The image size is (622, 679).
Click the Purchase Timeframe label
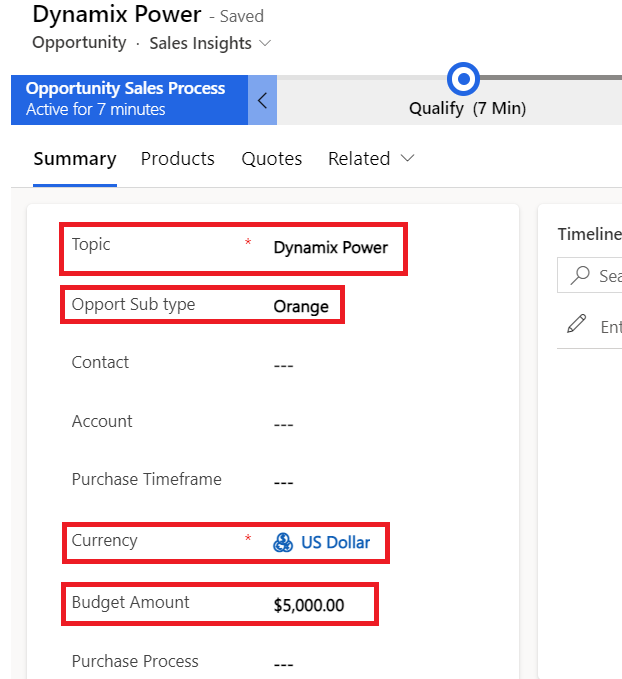pos(146,479)
